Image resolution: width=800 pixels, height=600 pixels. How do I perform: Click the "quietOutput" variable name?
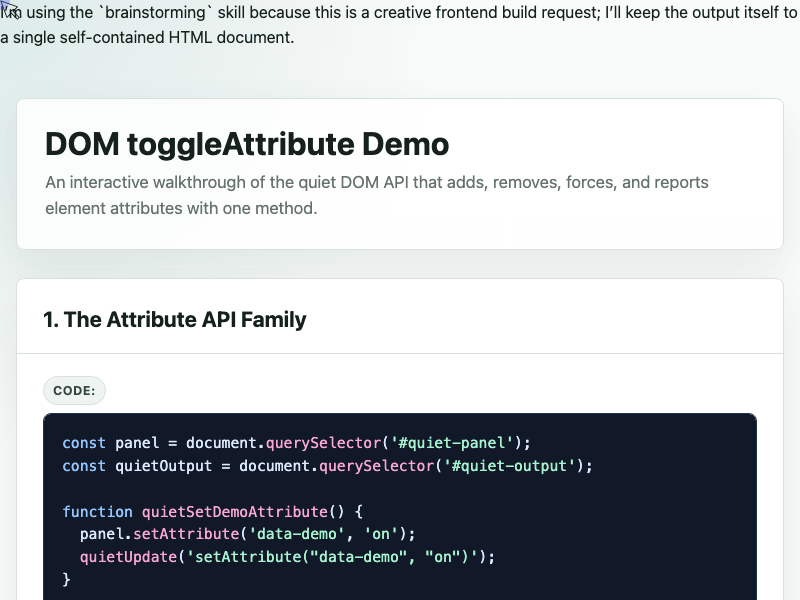tap(164, 466)
